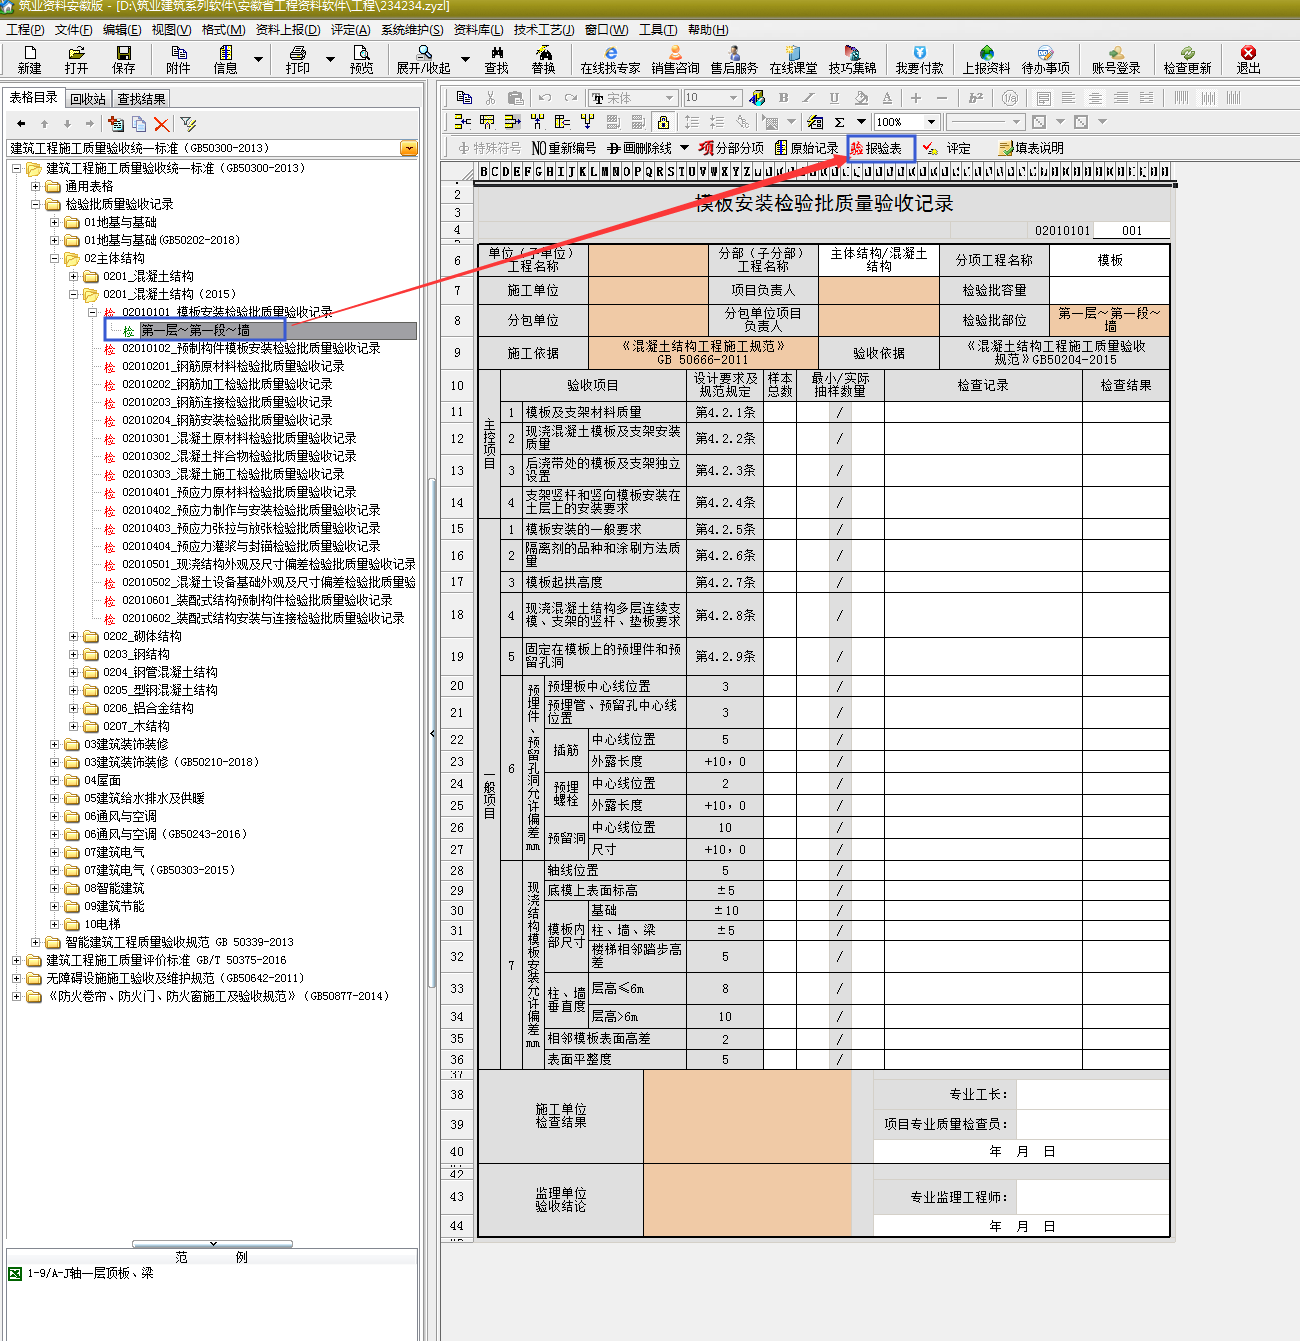The image size is (1300, 1341).
Task: Open the fill color bucket tool
Action: pos(861,98)
